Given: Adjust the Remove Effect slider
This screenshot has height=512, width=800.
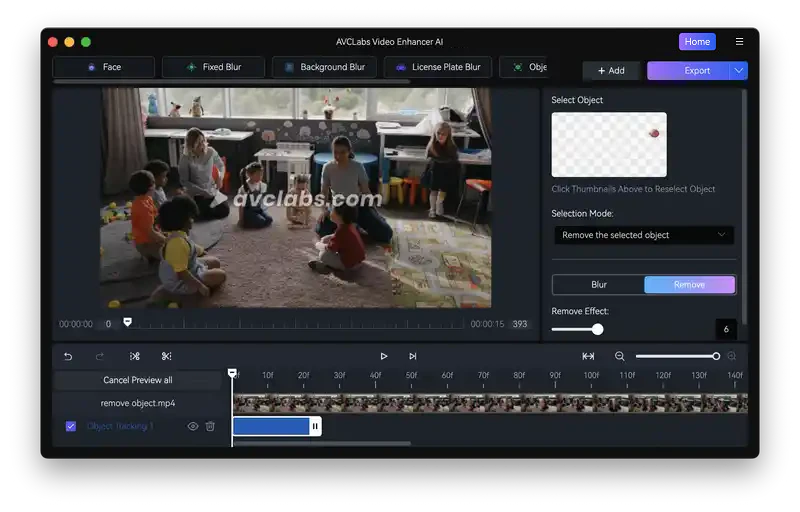Looking at the screenshot, I should click(x=597, y=329).
